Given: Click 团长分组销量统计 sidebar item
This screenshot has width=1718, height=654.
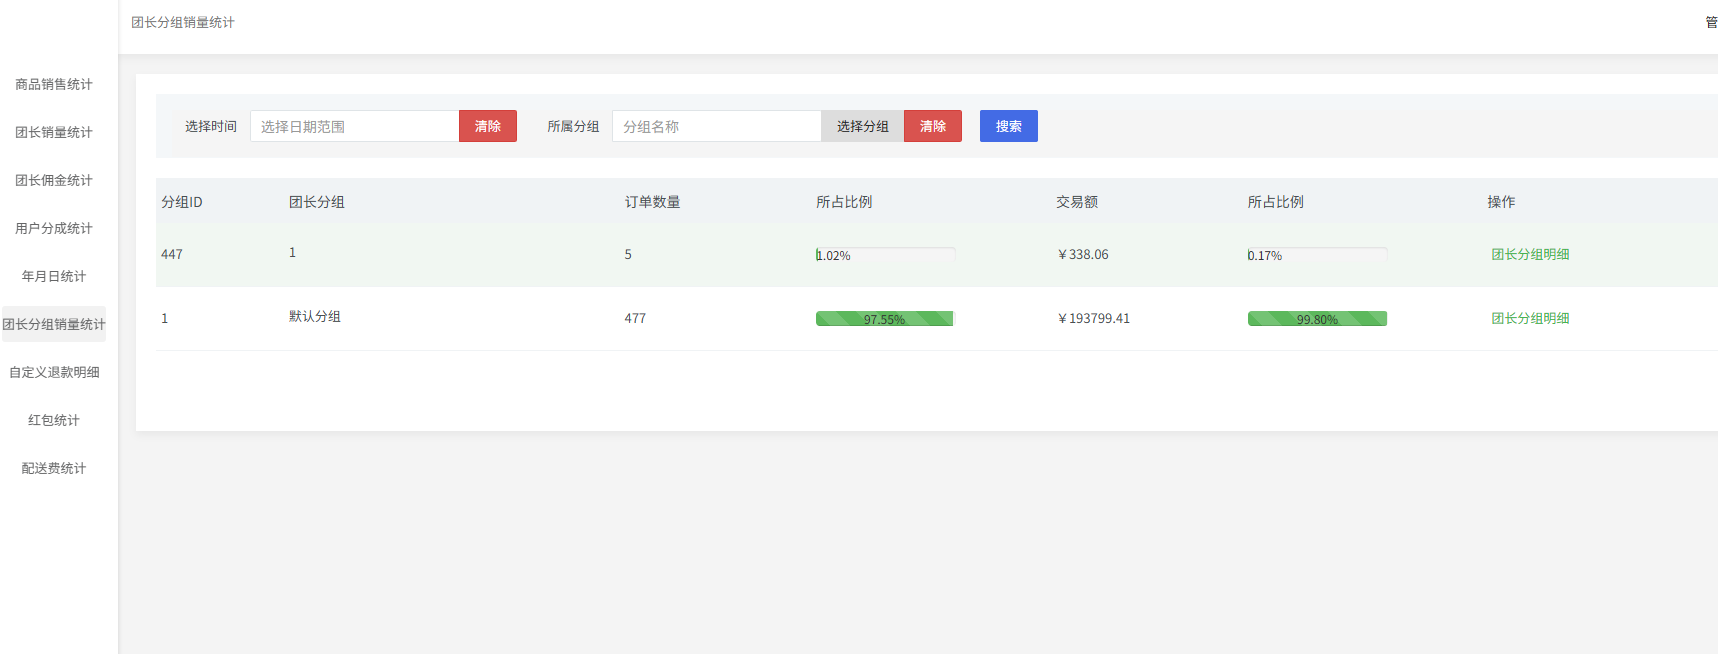Looking at the screenshot, I should (x=54, y=325).
